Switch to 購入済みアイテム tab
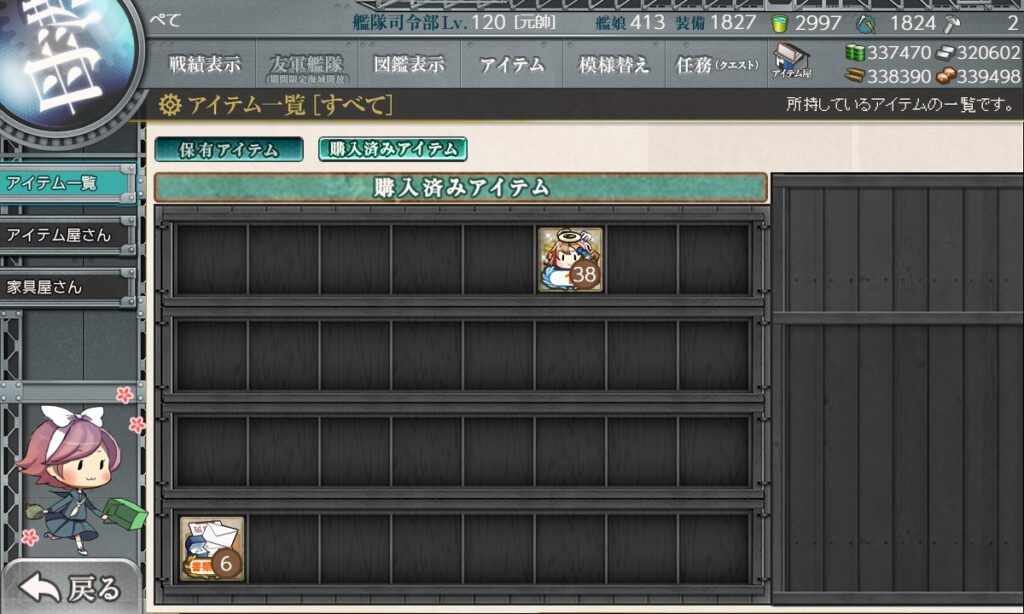Viewport: 1024px width, 614px height. click(x=393, y=149)
